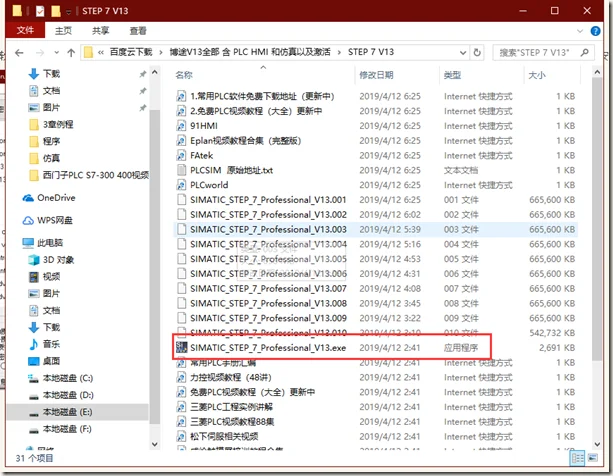The width and height of the screenshot is (613, 476).
Task: Expand the address bar history dropdown
Action: pyautogui.click(x=463, y=52)
